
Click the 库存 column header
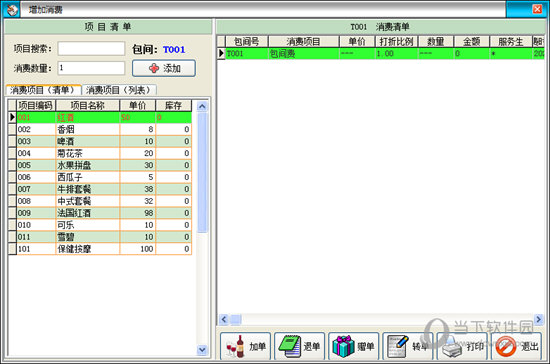[173, 105]
